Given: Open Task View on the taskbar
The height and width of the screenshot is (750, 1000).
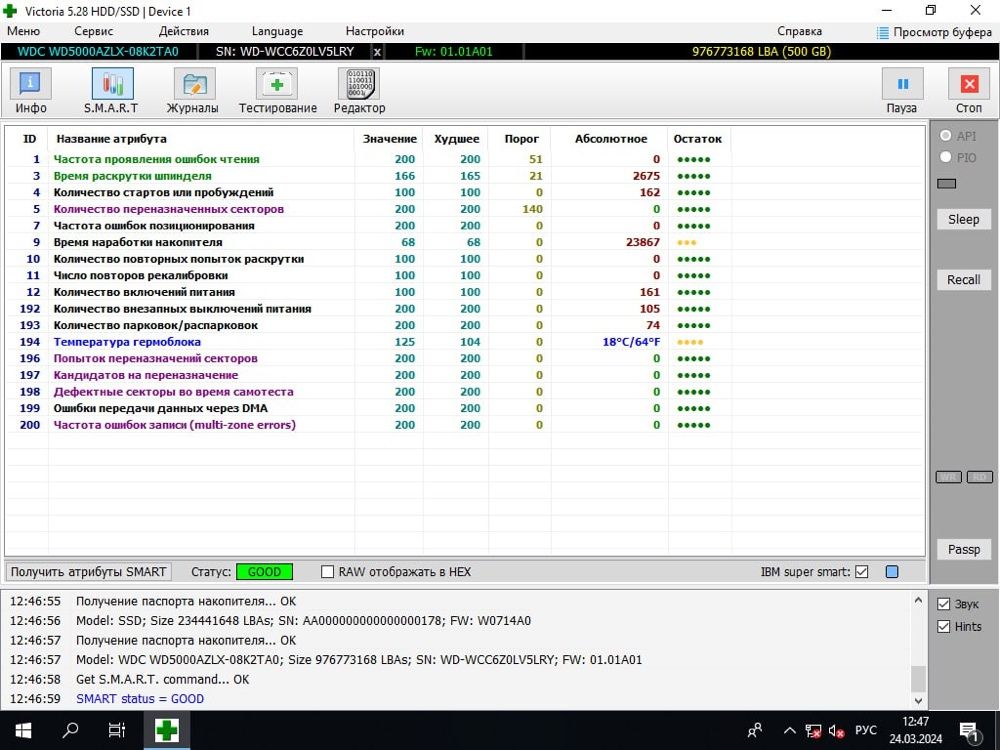Looking at the screenshot, I should [x=117, y=730].
